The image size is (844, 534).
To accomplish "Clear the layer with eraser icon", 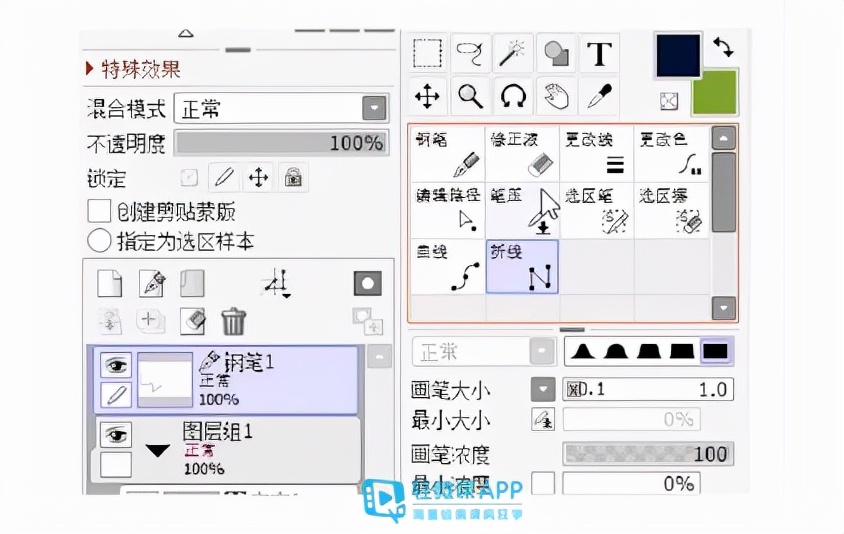I will 192,321.
